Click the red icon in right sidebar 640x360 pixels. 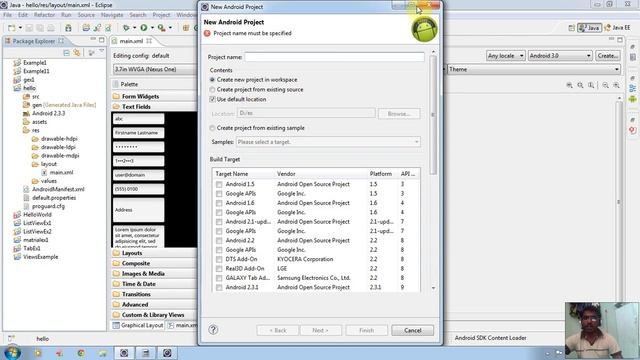click(633, 130)
